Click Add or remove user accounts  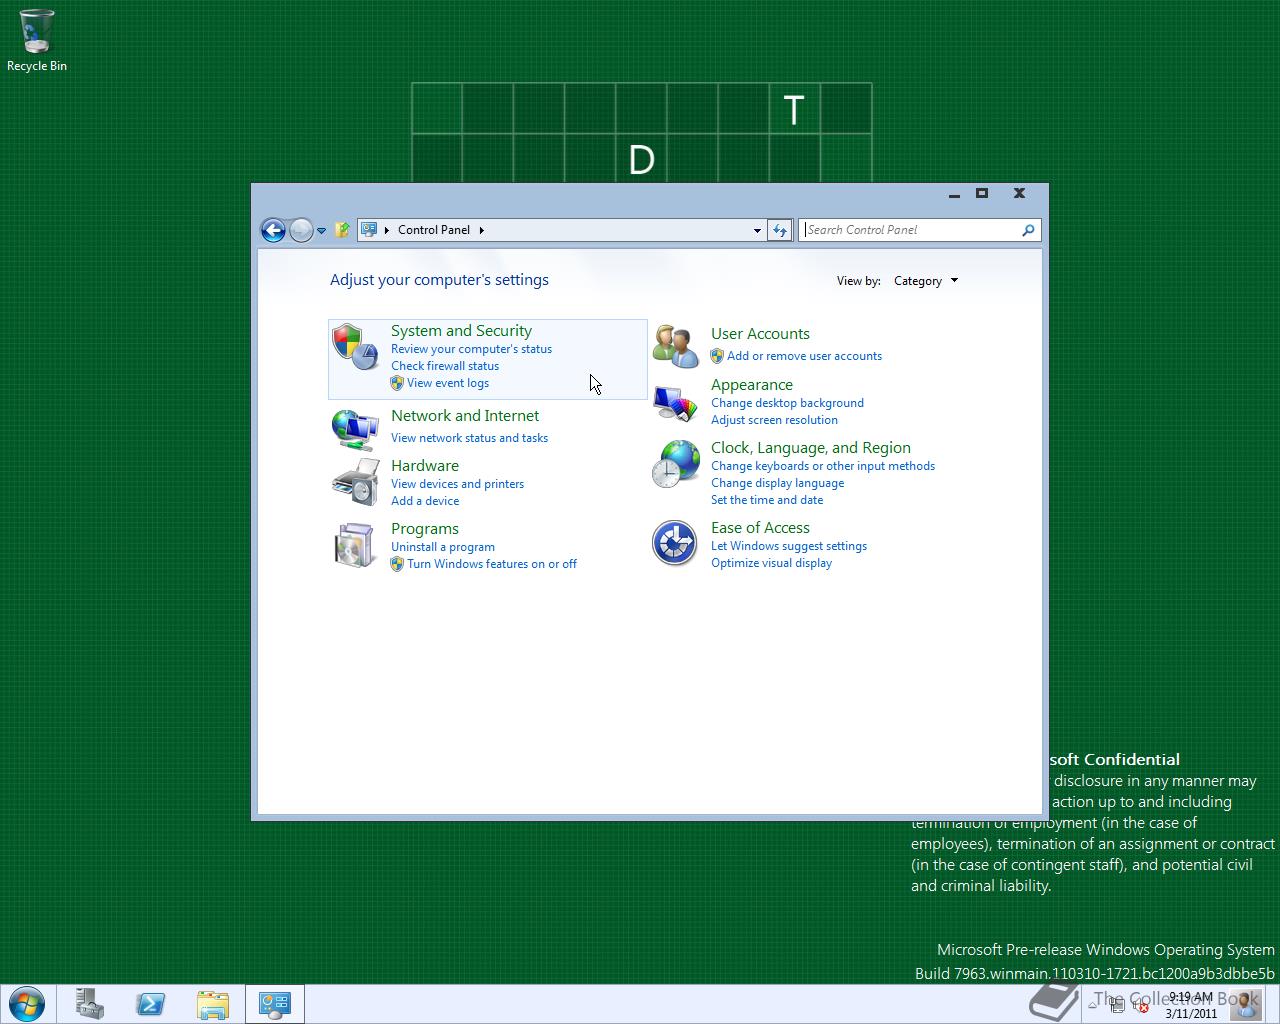coord(804,356)
